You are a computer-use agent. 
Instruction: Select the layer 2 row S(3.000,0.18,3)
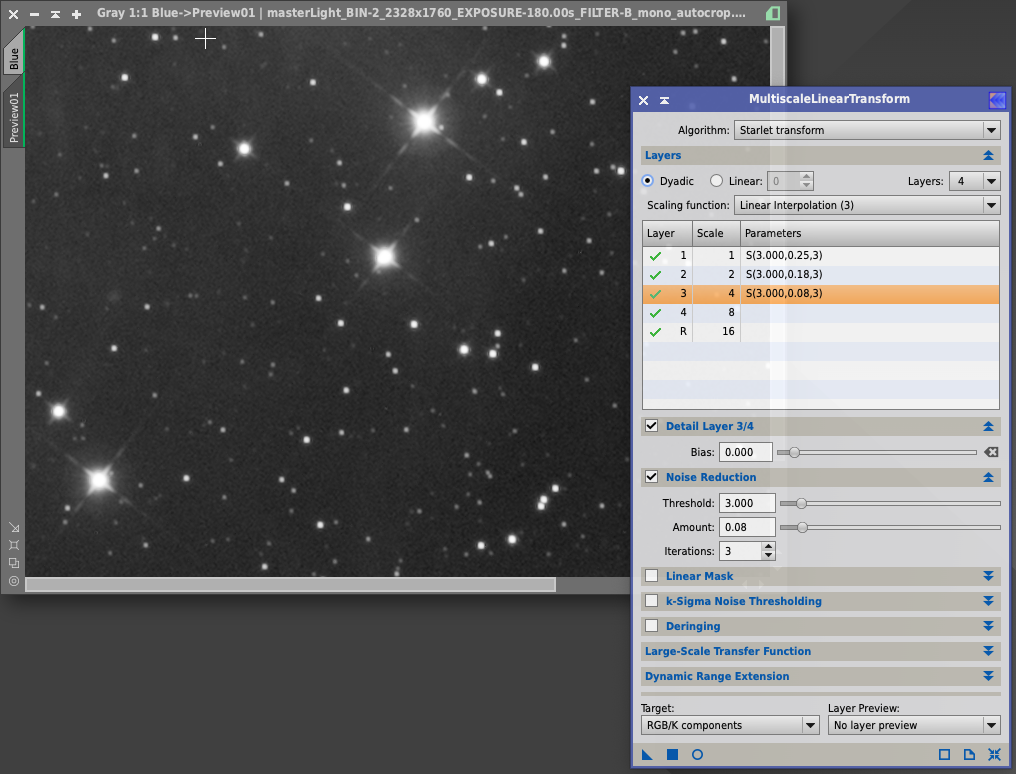tap(820, 275)
